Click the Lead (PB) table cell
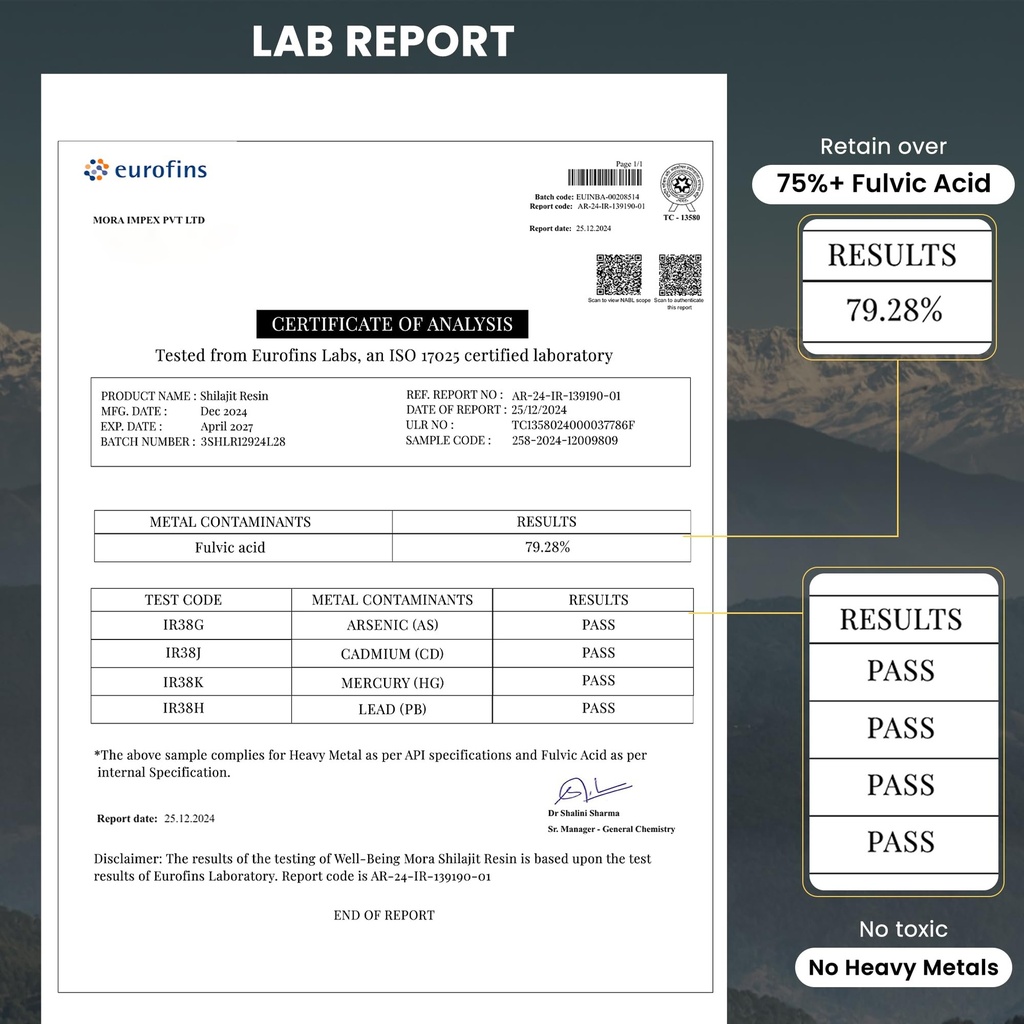This screenshot has width=1024, height=1024. (x=391, y=710)
